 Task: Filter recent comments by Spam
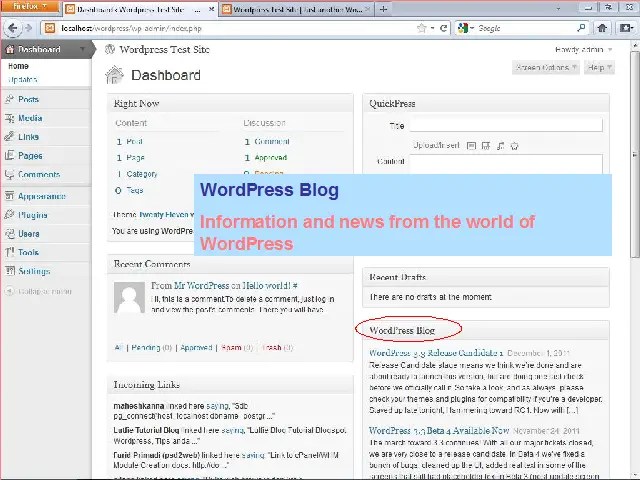point(231,347)
